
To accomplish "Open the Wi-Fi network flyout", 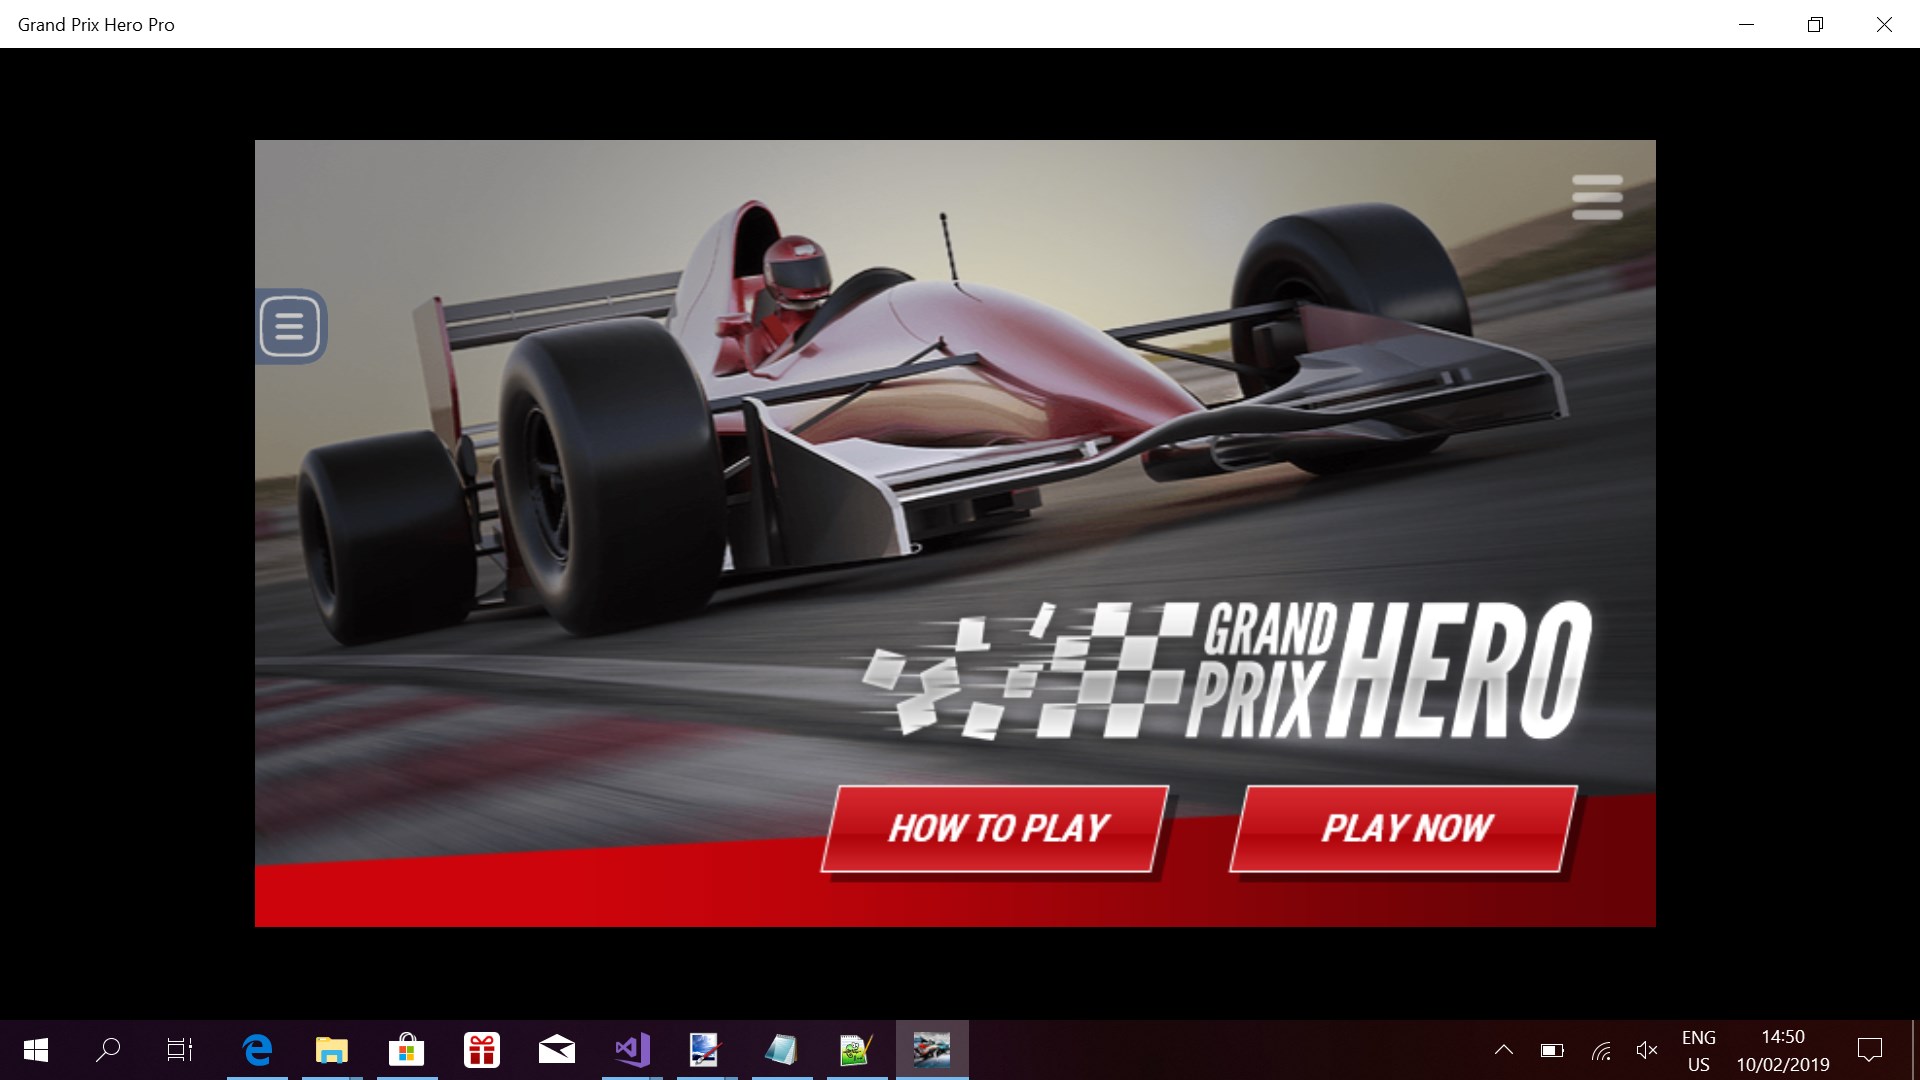I will pos(1601,1050).
